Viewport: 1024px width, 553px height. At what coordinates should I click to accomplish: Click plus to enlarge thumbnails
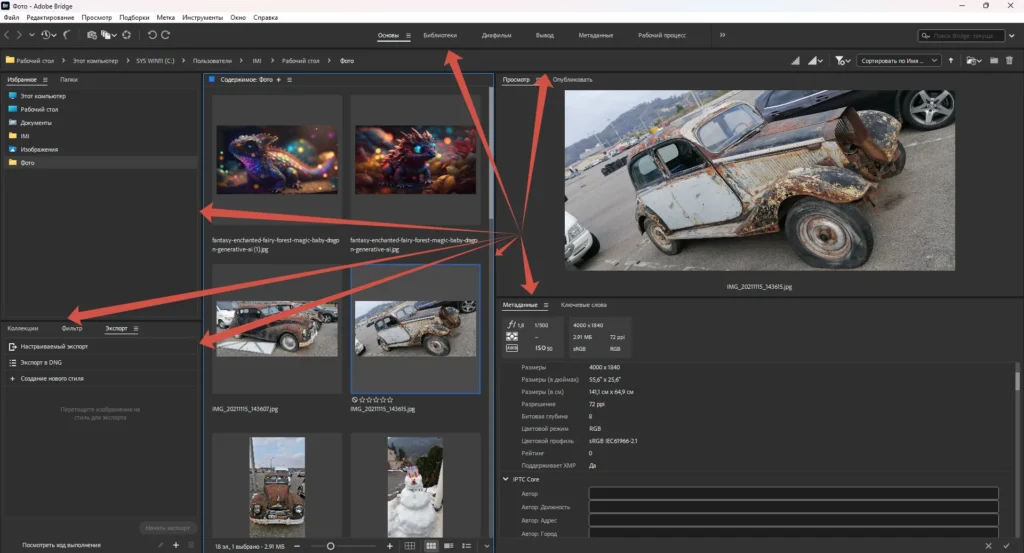(x=390, y=546)
